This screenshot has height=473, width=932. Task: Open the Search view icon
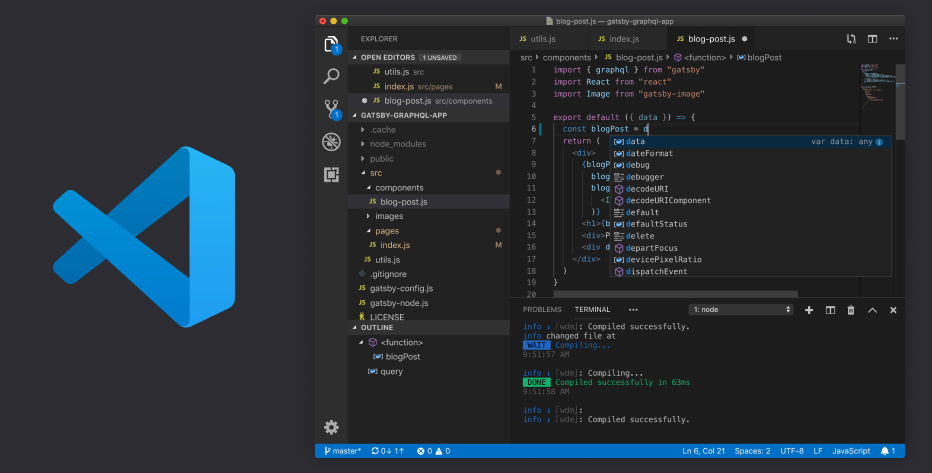point(331,76)
